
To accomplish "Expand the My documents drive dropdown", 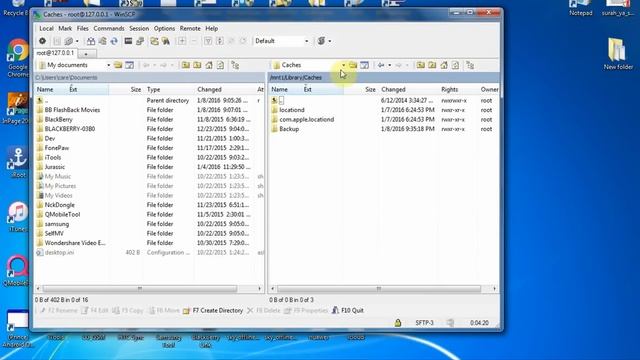I will 109,65.
